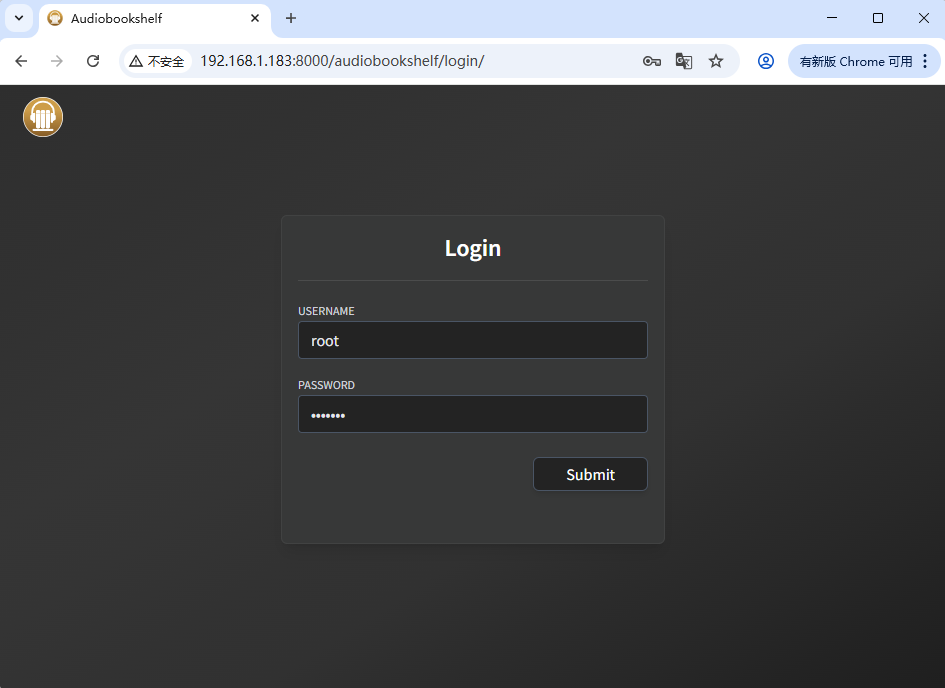Click the Login heading text
This screenshot has height=688, width=945.
(x=472, y=248)
